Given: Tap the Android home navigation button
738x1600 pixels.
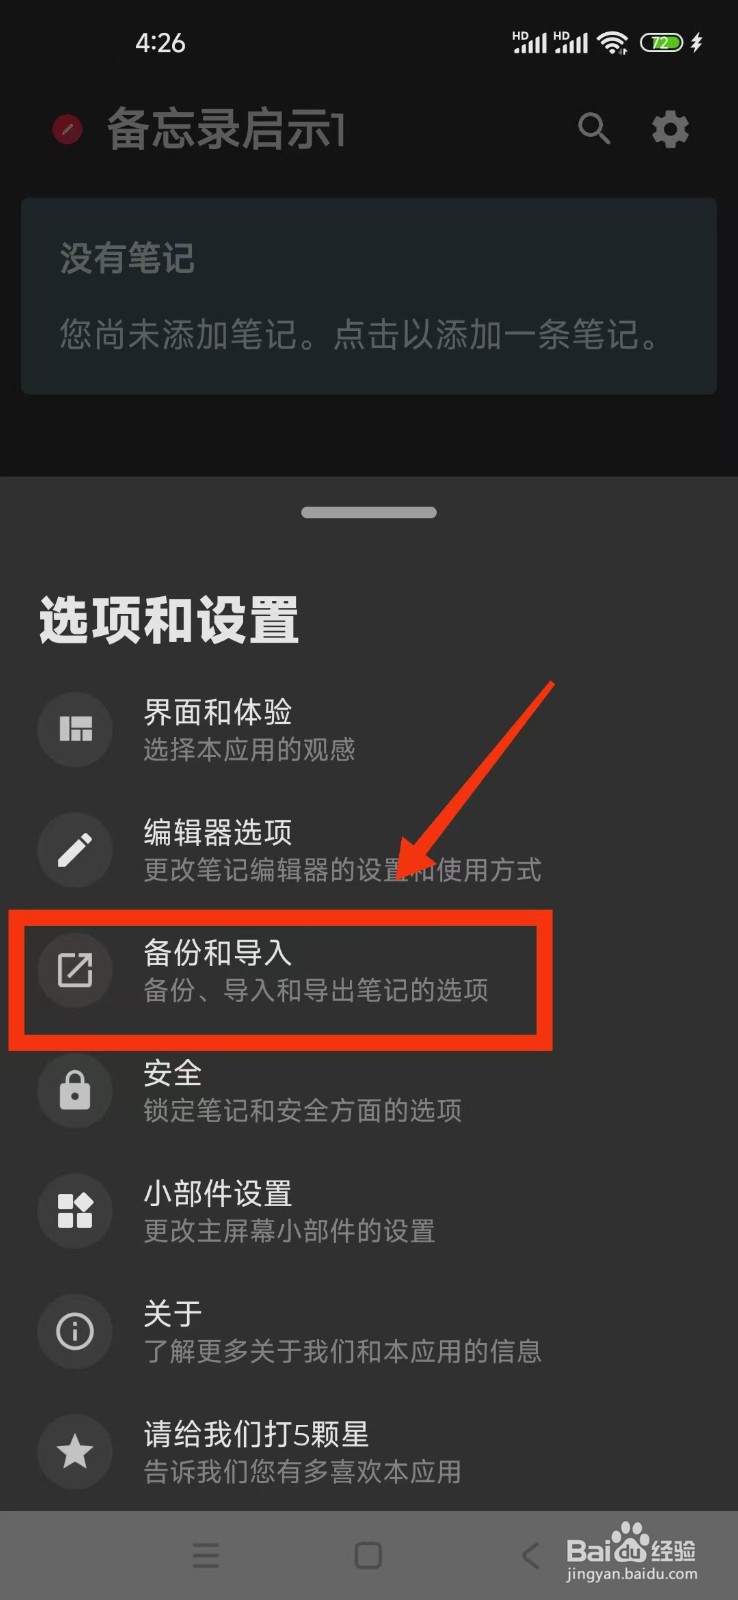Looking at the screenshot, I should [368, 1555].
